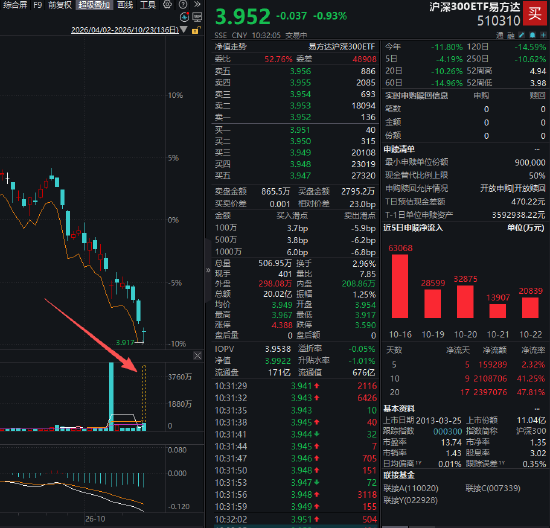Open linked fund 联接C(007339)
Viewport: 550px width, 528px height.
coord(493,488)
